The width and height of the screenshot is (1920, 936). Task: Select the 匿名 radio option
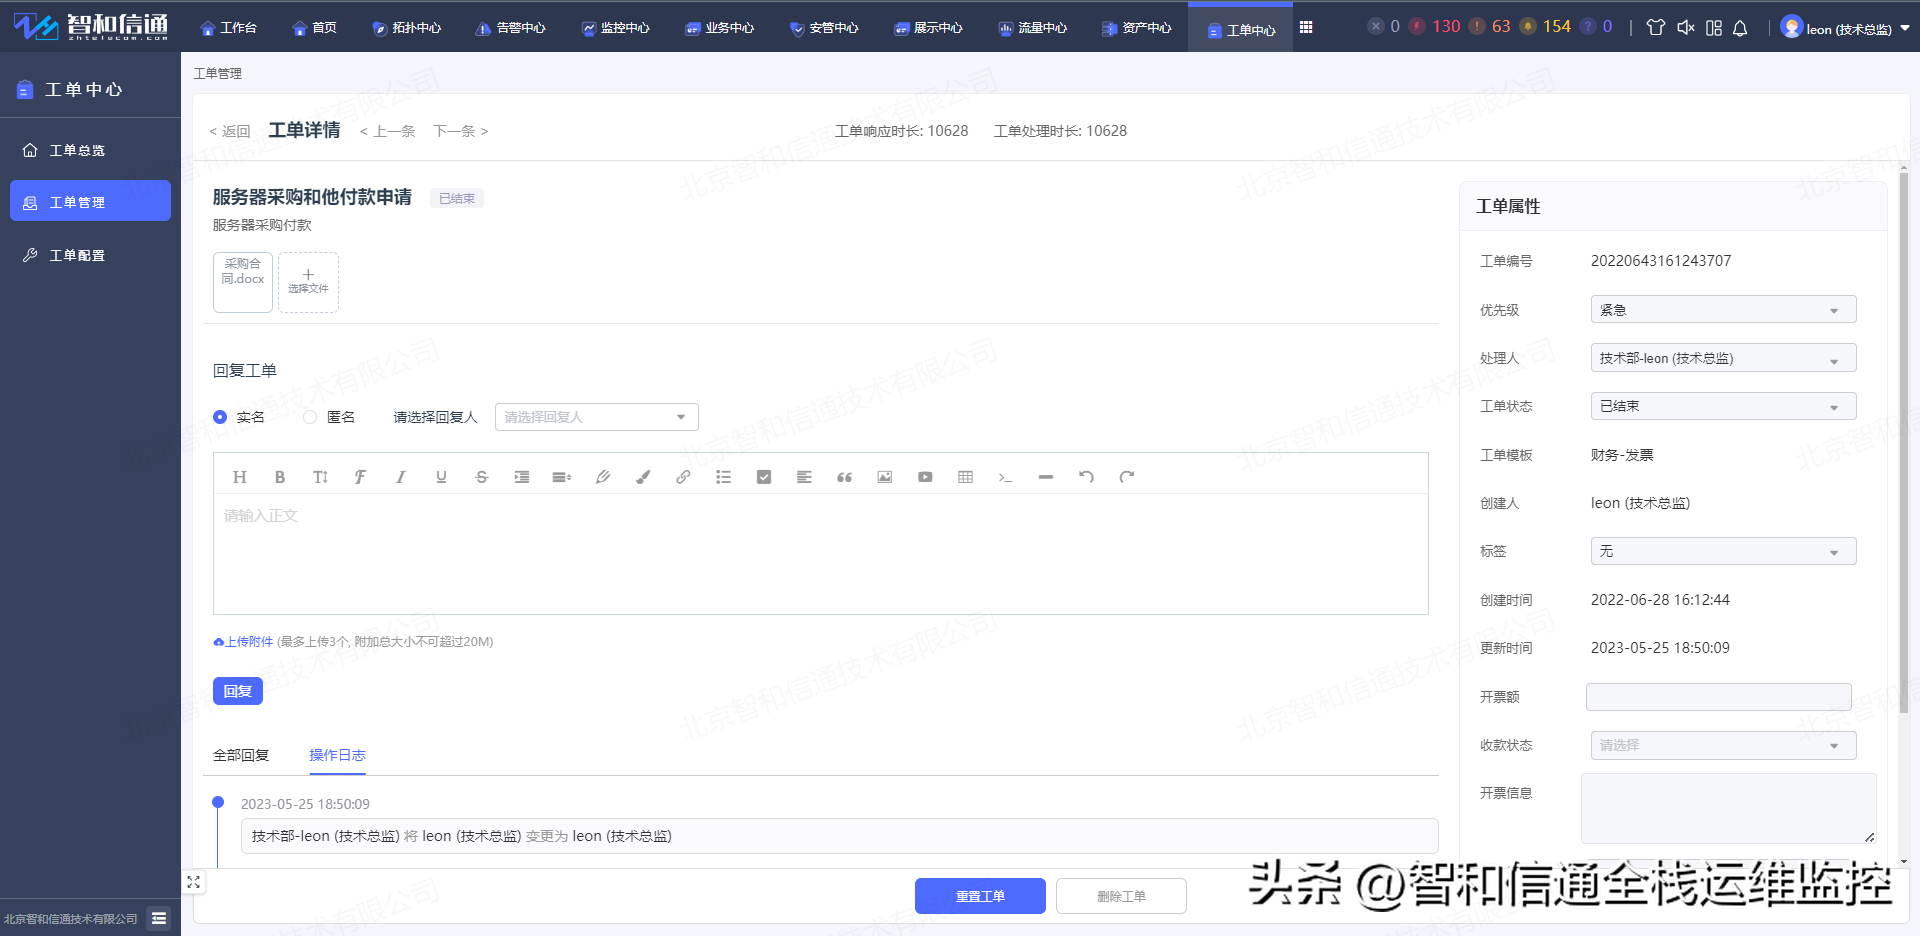[x=311, y=417]
